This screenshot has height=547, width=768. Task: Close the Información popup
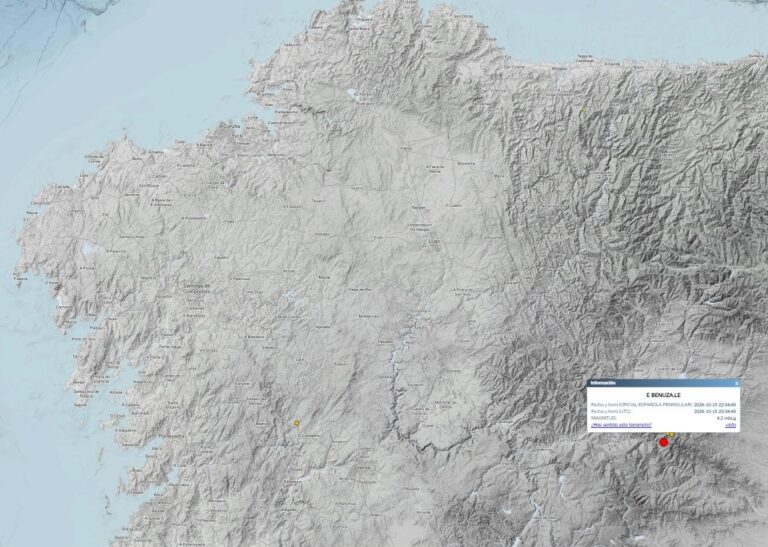737,383
